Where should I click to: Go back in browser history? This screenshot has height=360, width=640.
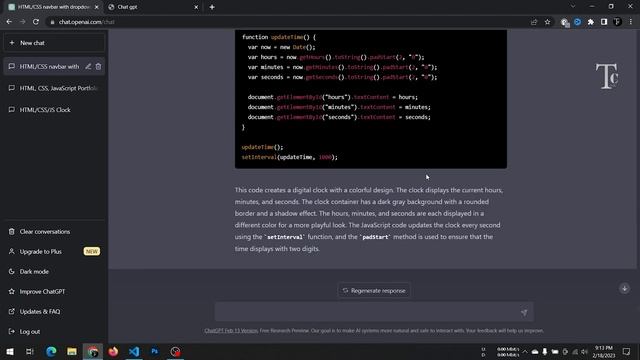9,22
